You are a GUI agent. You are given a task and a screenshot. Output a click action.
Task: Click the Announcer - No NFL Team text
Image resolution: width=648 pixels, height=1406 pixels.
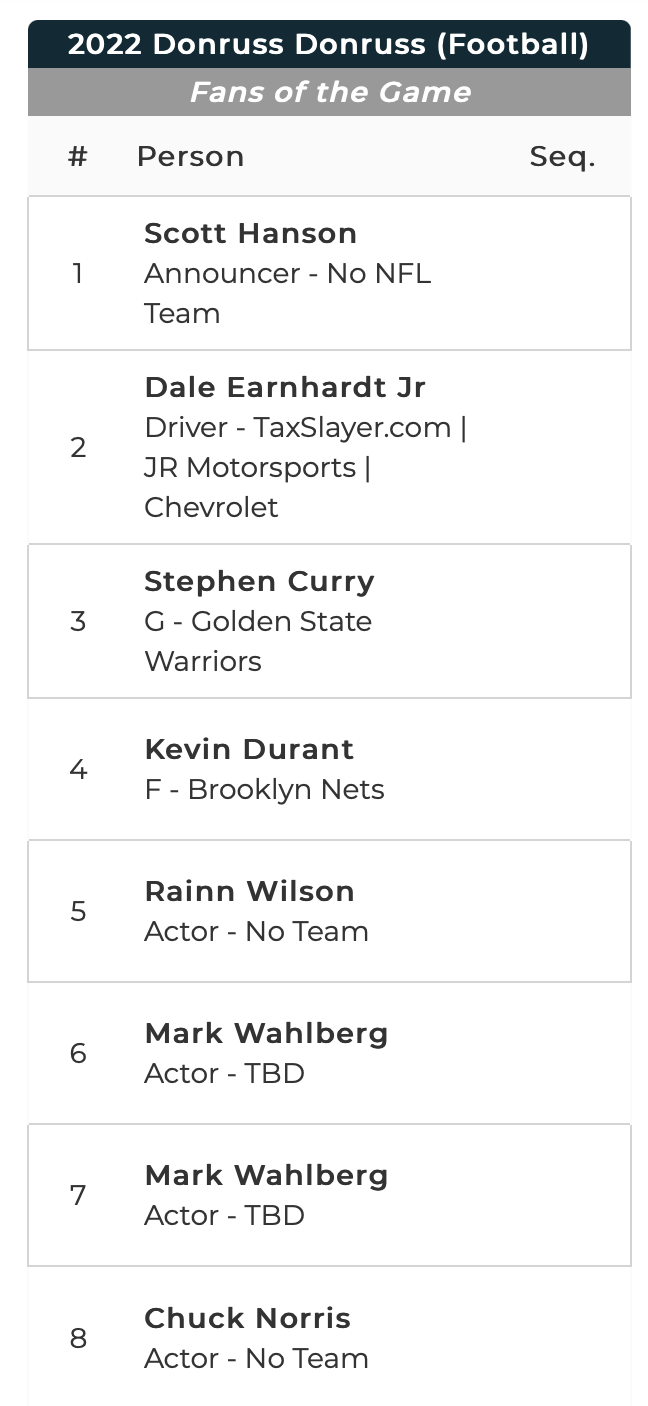(287, 293)
